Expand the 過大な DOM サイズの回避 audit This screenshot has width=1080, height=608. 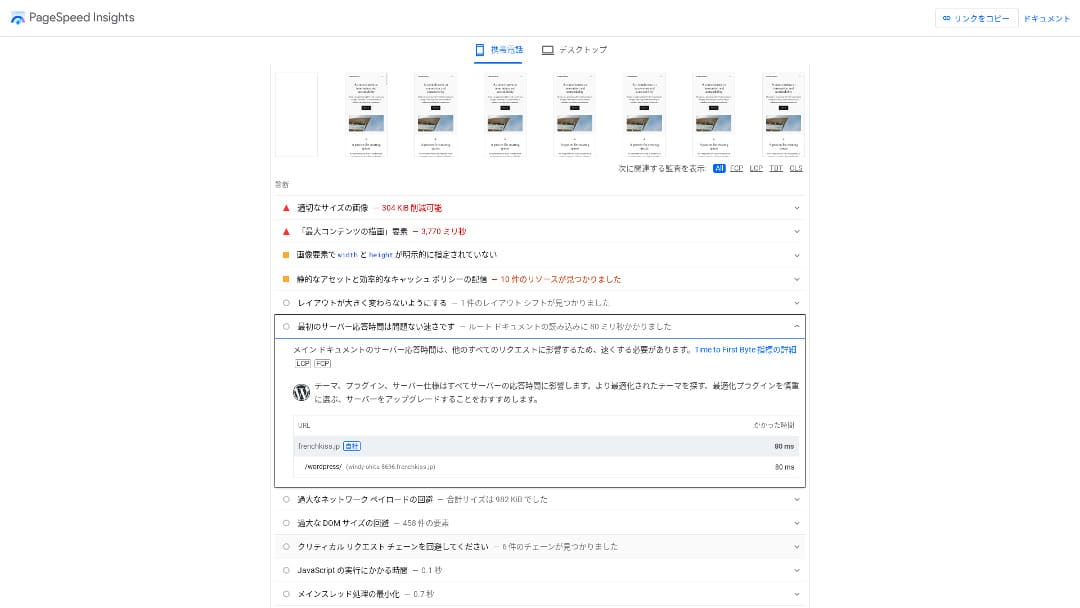click(797, 523)
